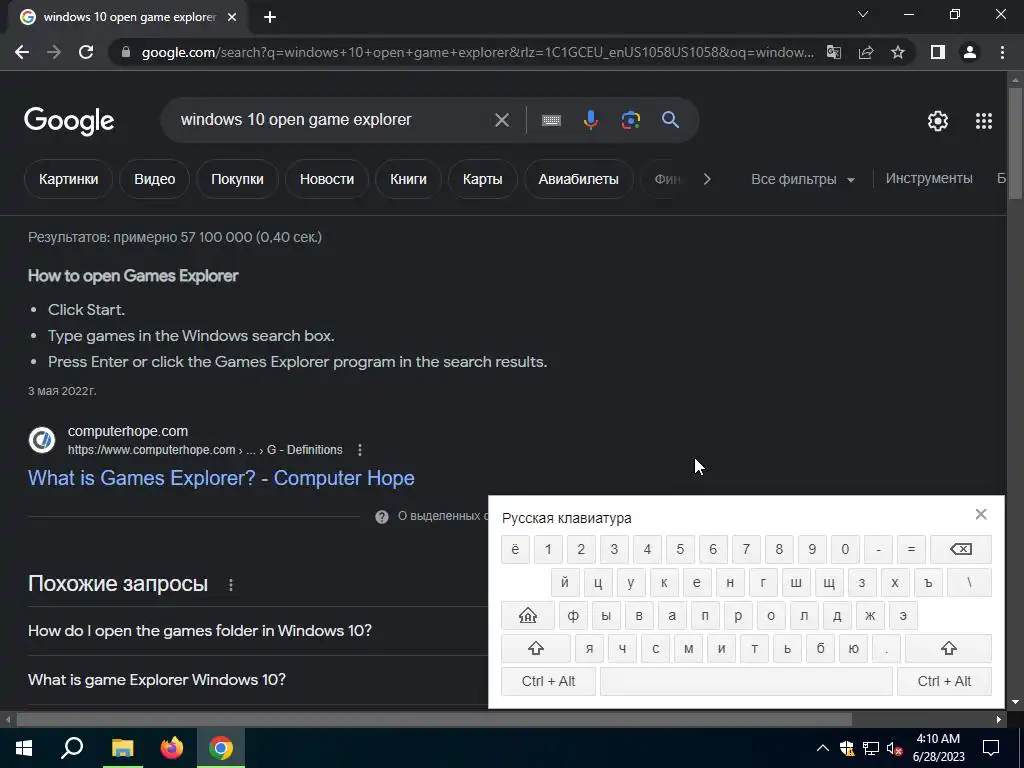Open options for the computerhope.com result

tap(360, 450)
